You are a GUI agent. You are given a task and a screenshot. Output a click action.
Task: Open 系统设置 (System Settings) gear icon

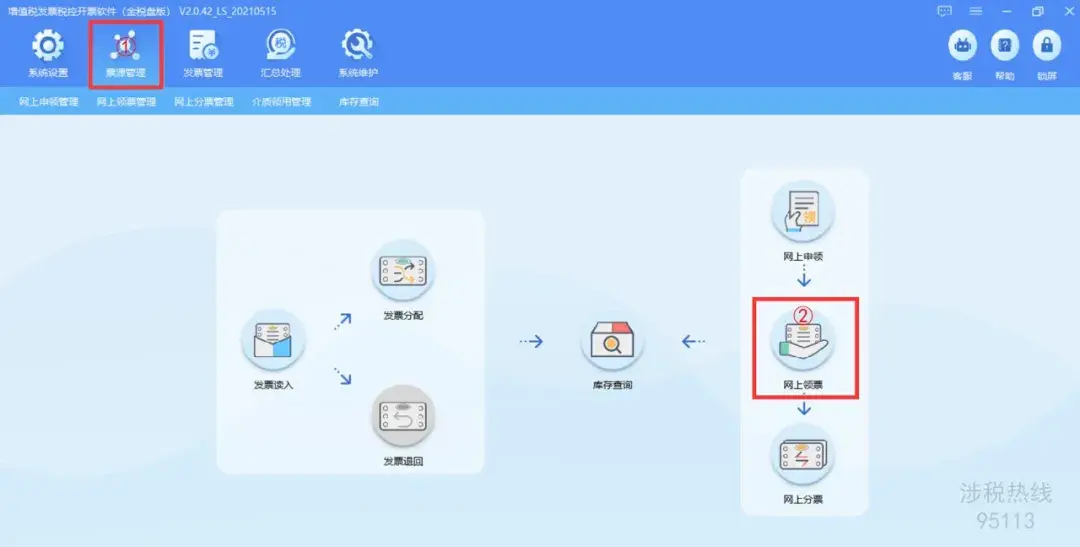[x=48, y=46]
